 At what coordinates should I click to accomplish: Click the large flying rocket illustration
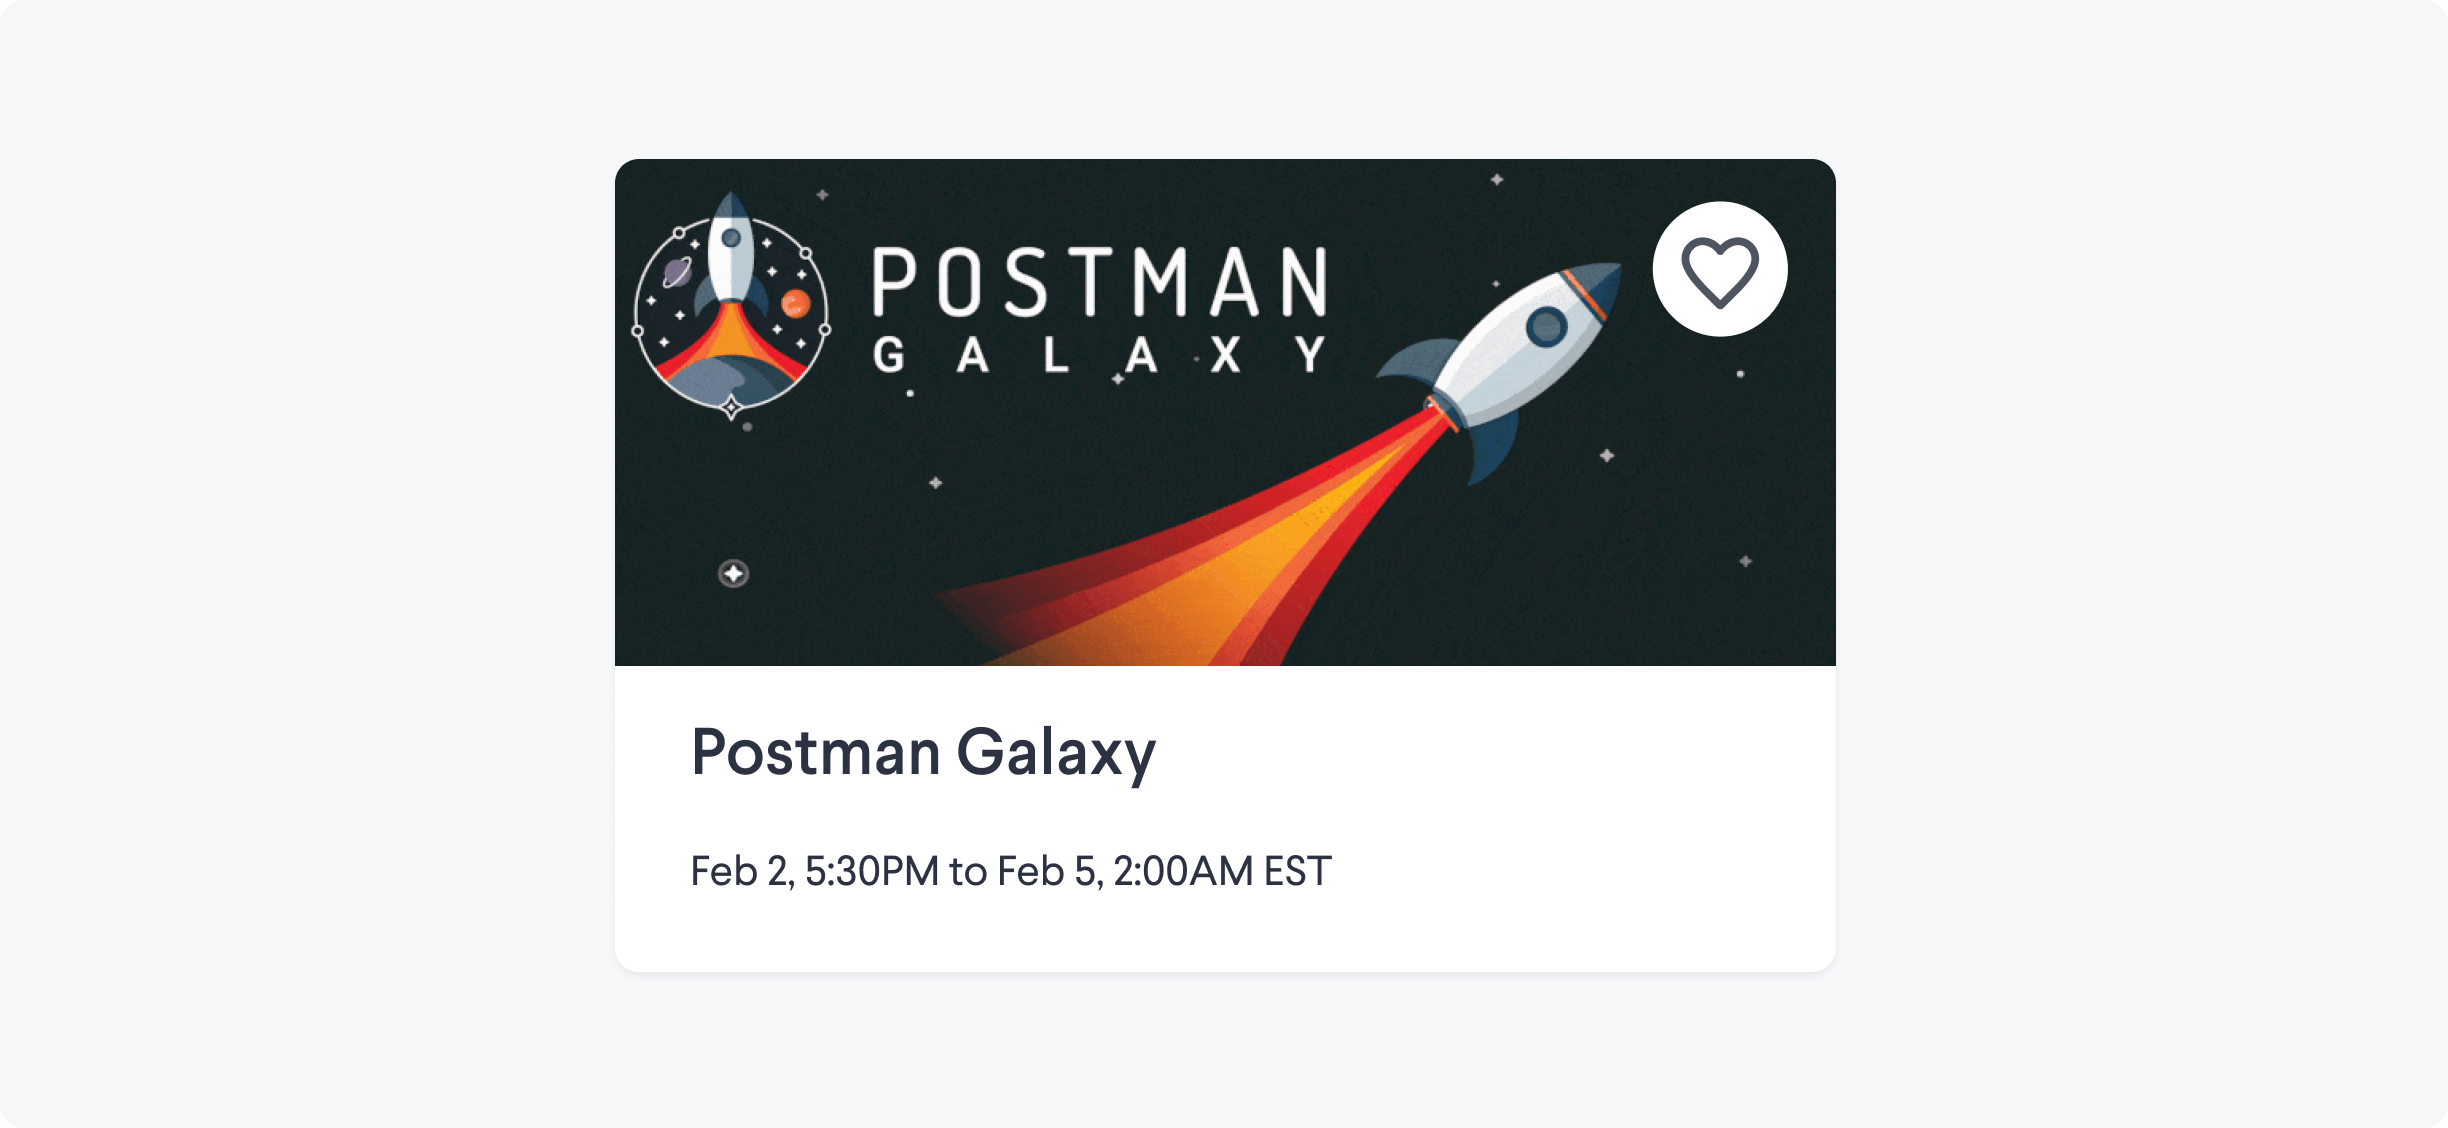tap(1499, 372)
